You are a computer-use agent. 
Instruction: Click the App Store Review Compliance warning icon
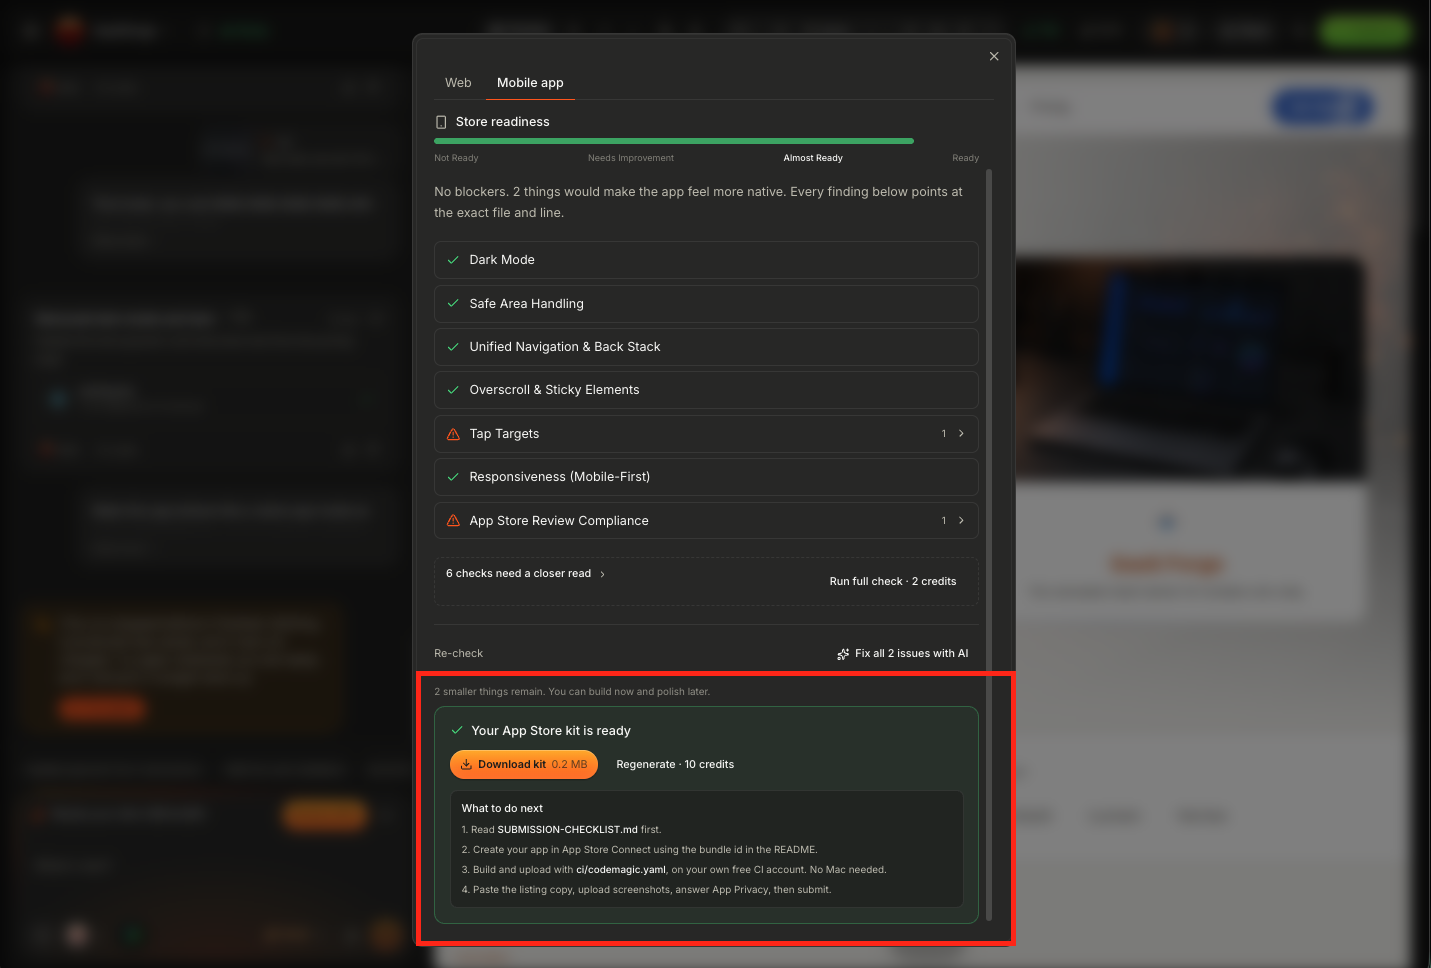pyautogui.click(x=453, y=521)
